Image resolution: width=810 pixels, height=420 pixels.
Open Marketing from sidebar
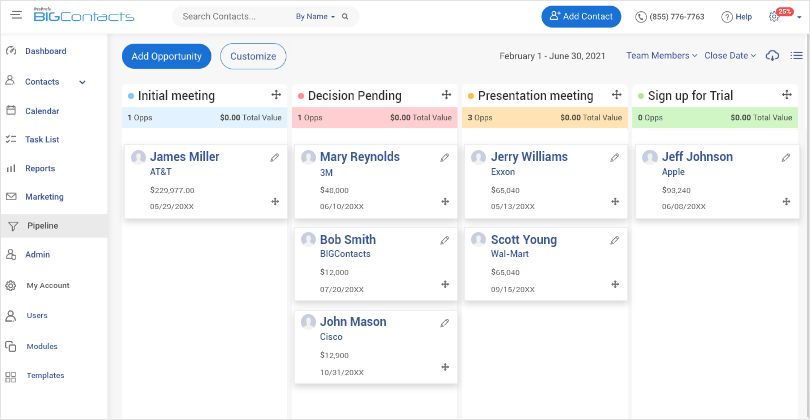[x=44, y=197]
